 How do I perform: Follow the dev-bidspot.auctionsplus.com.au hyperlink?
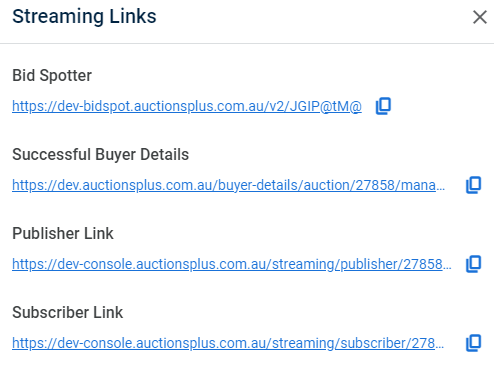(x=187, y=106)
